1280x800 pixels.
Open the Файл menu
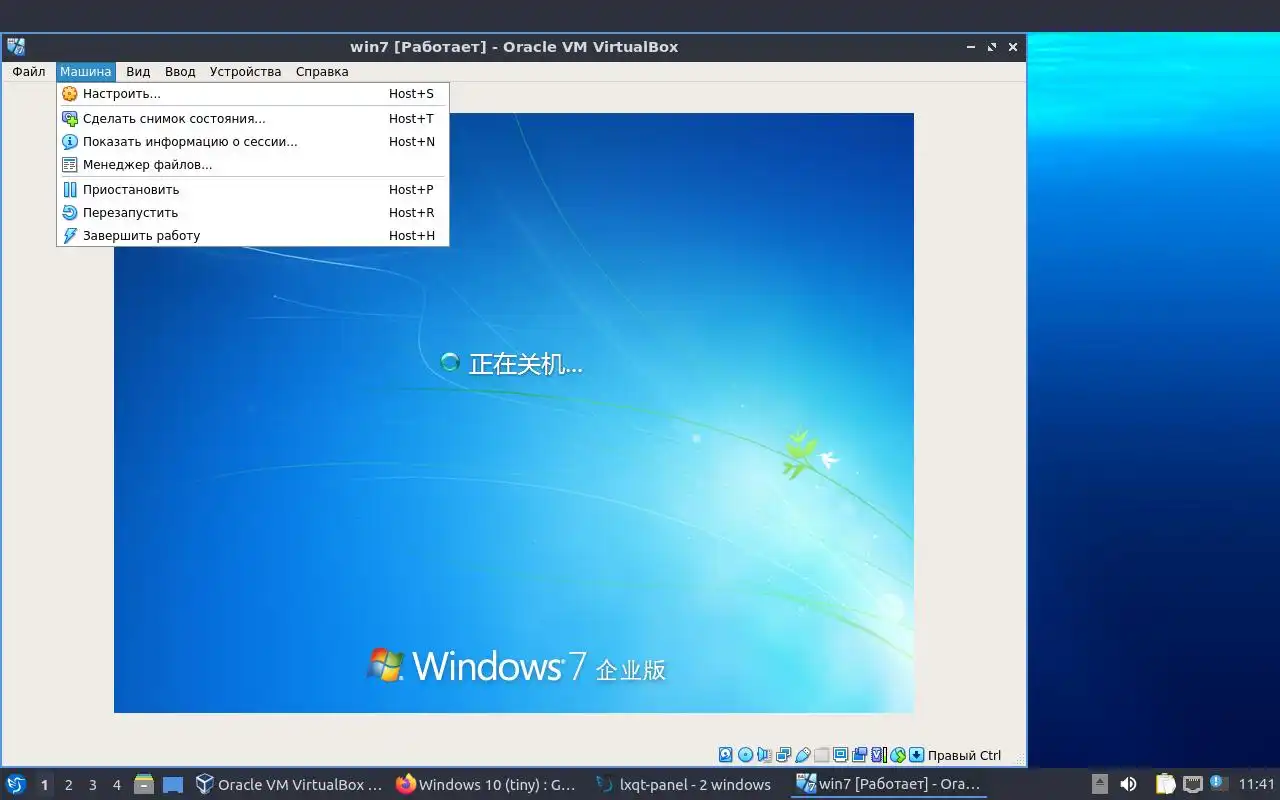(29, 72)
